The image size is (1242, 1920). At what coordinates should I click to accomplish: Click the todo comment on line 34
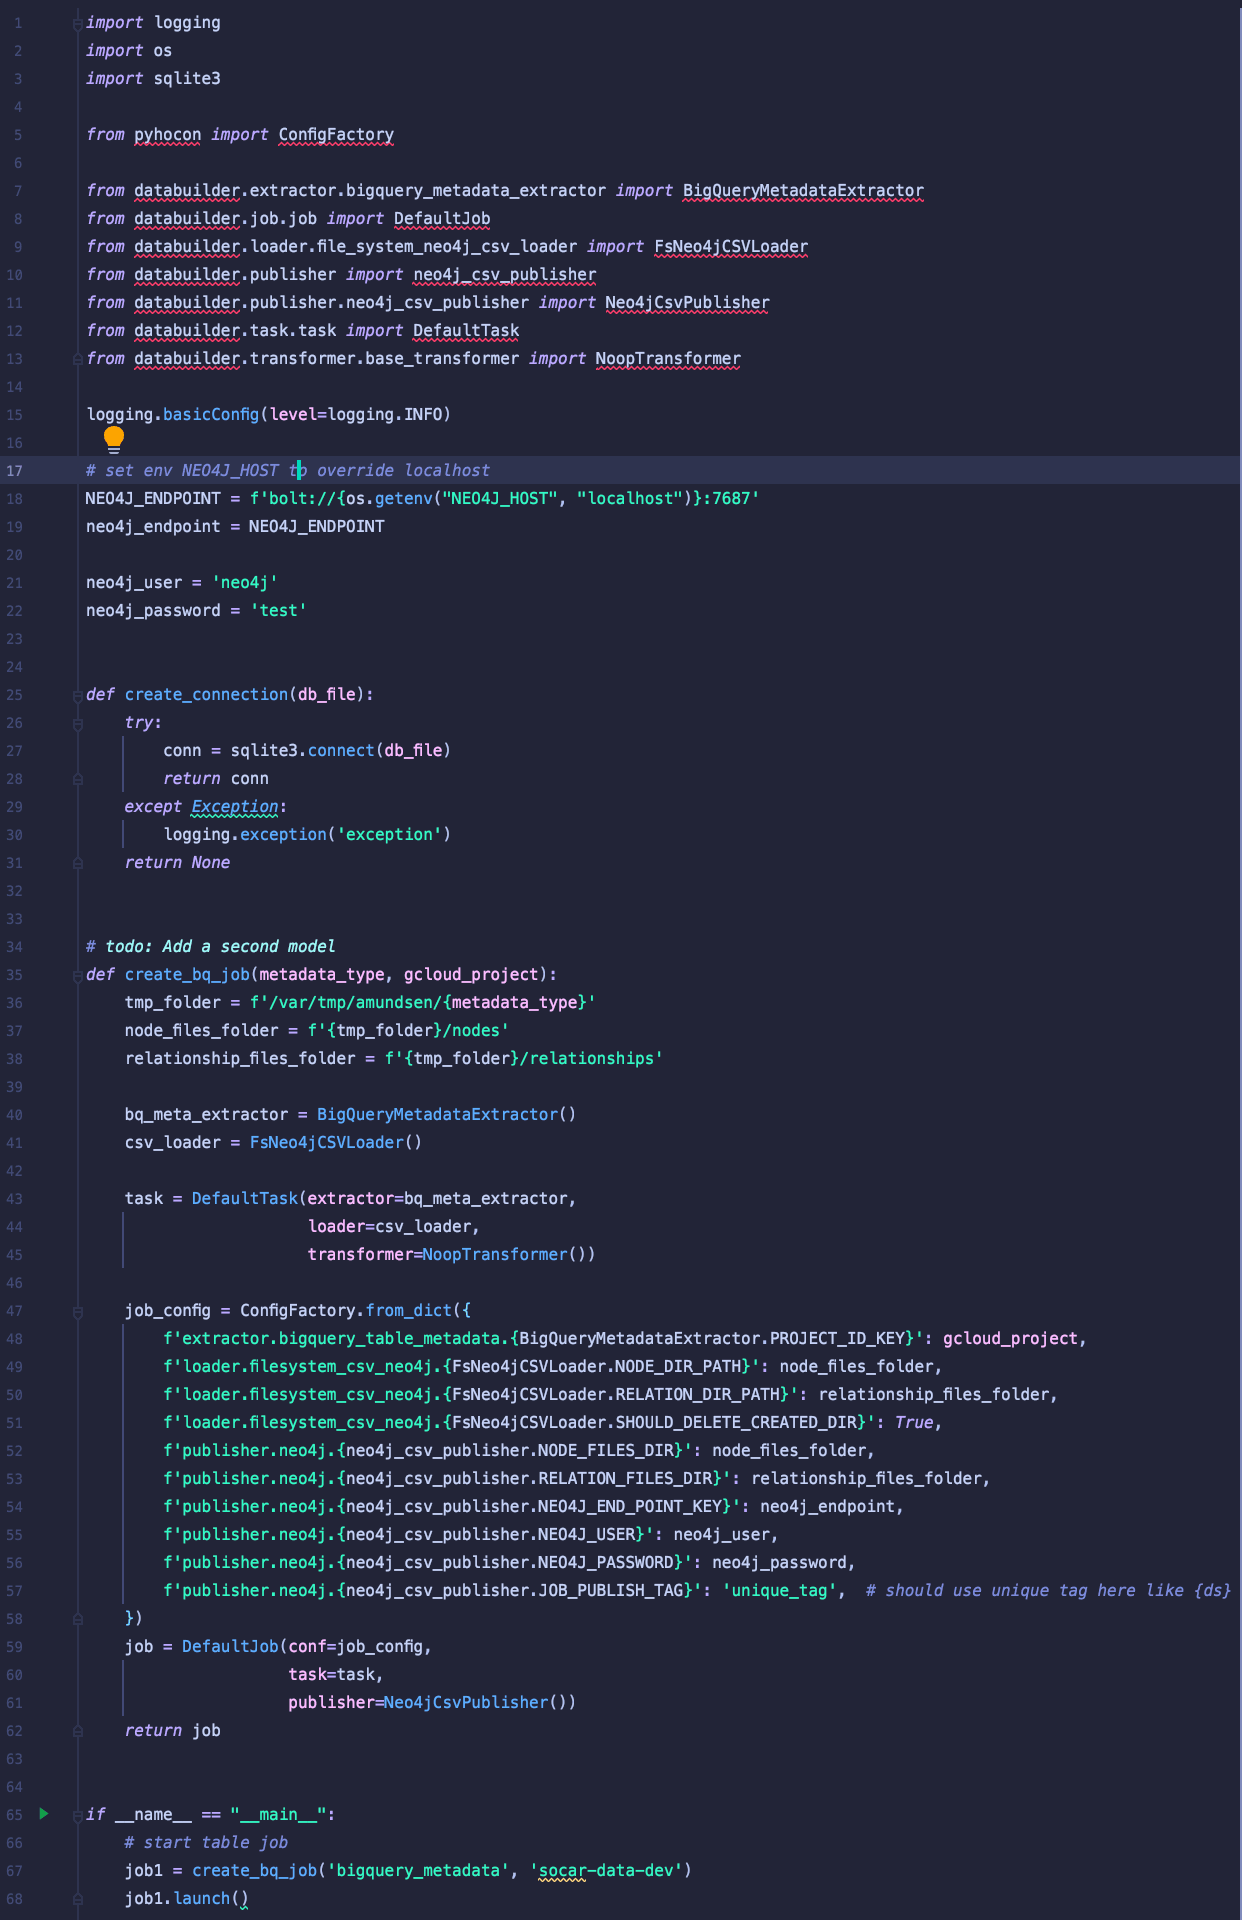(211, 946)
